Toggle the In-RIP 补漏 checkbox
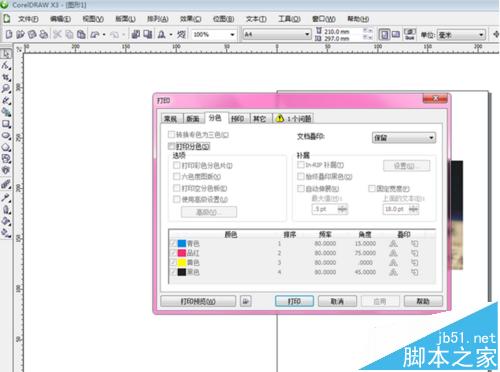Viewport: 500px width, 372px height. [x=301, y=165]
